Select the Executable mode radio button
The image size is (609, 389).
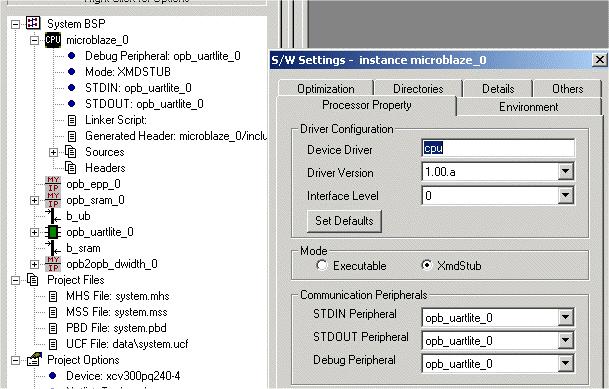click(322, 265)
